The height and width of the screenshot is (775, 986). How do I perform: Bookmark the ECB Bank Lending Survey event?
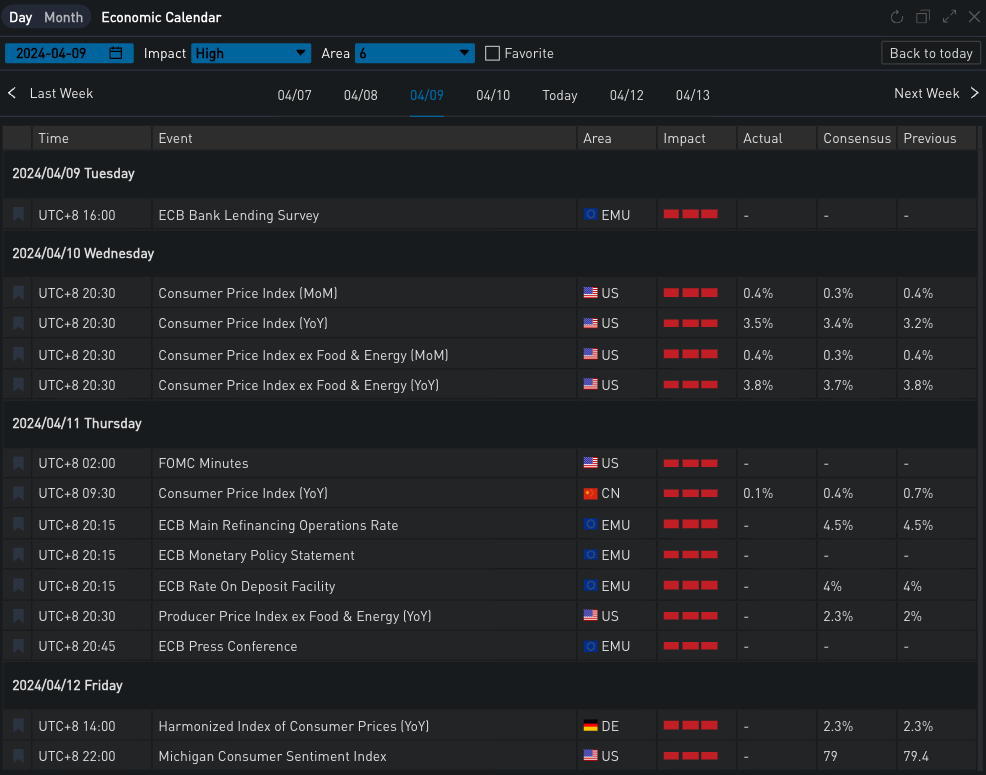18,215
